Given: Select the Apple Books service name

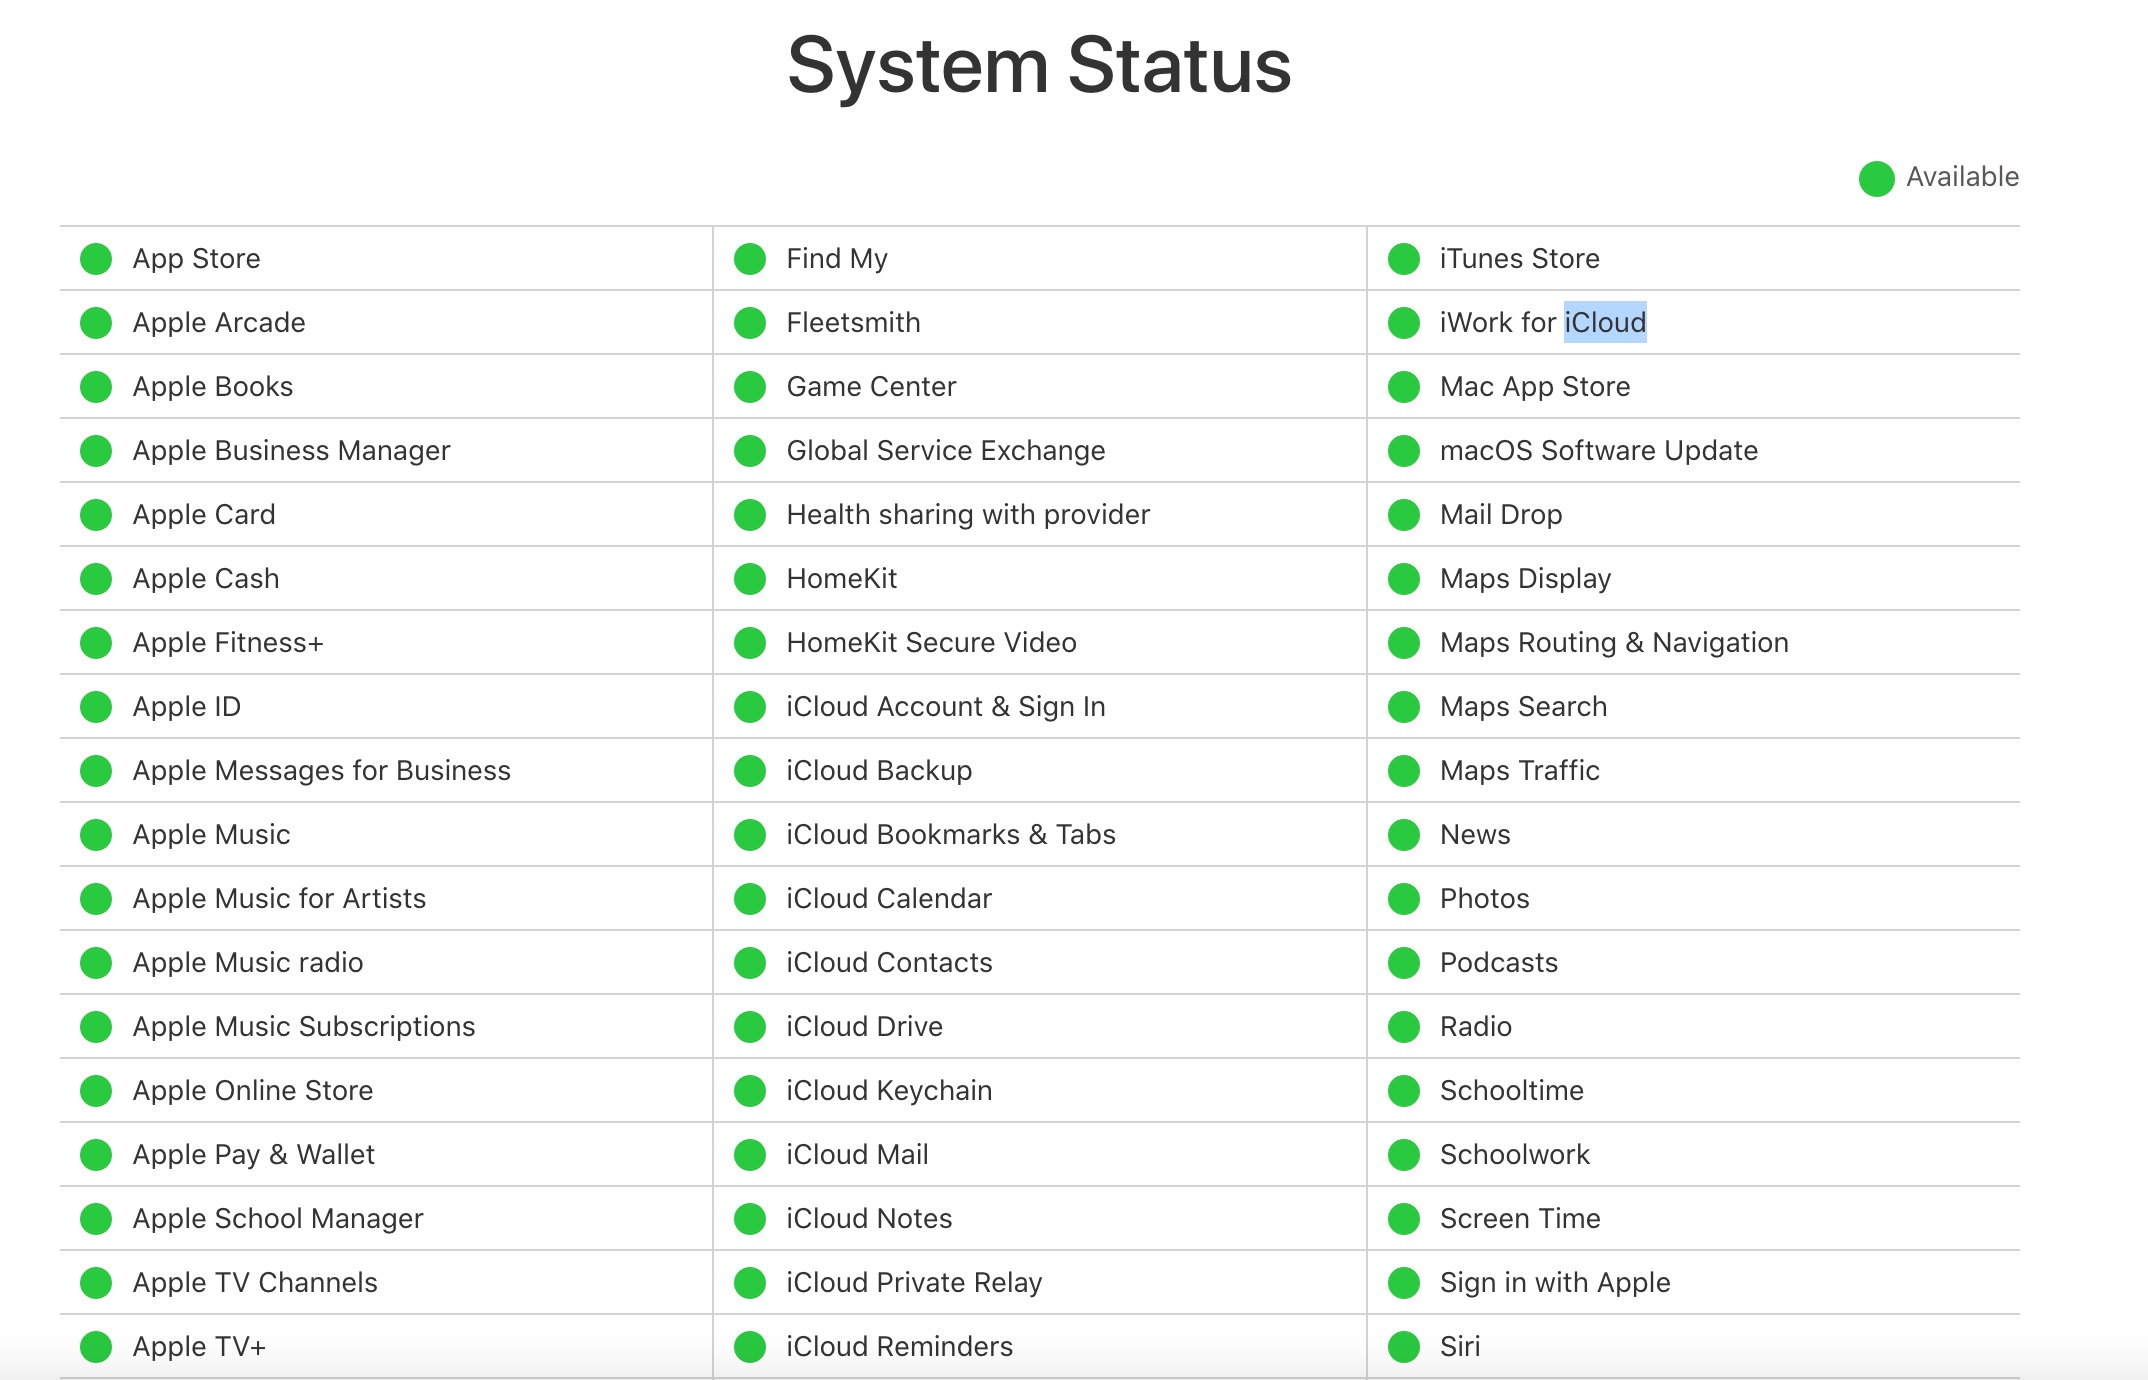Looking at the screenshot, I should tap(213, 387).
